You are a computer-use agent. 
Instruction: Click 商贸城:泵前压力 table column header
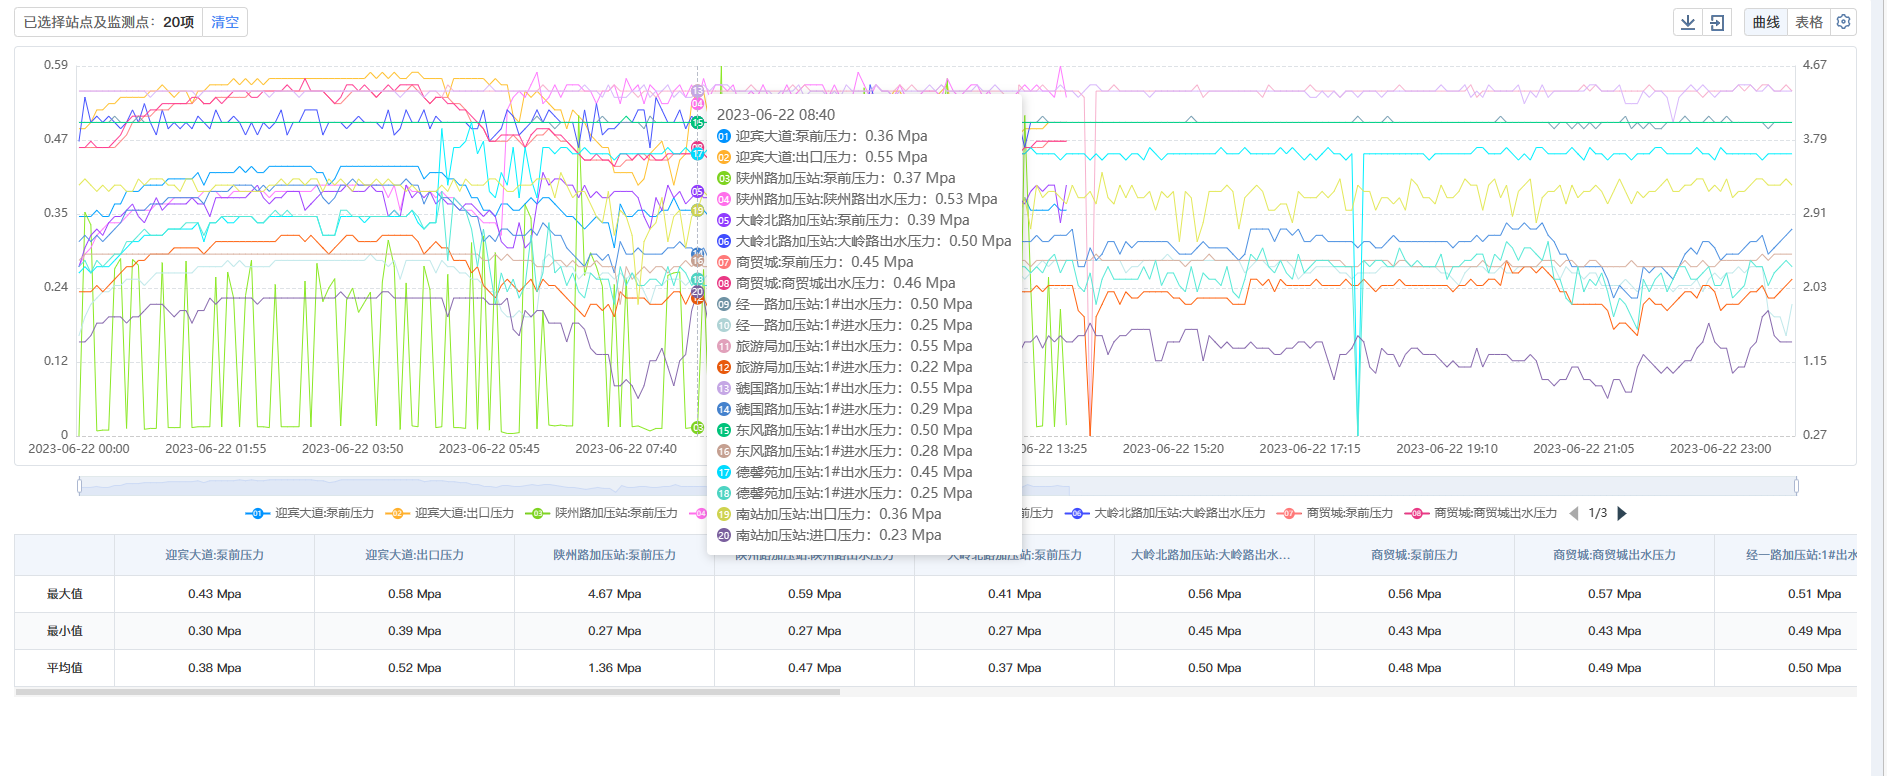click(1414, 555)
